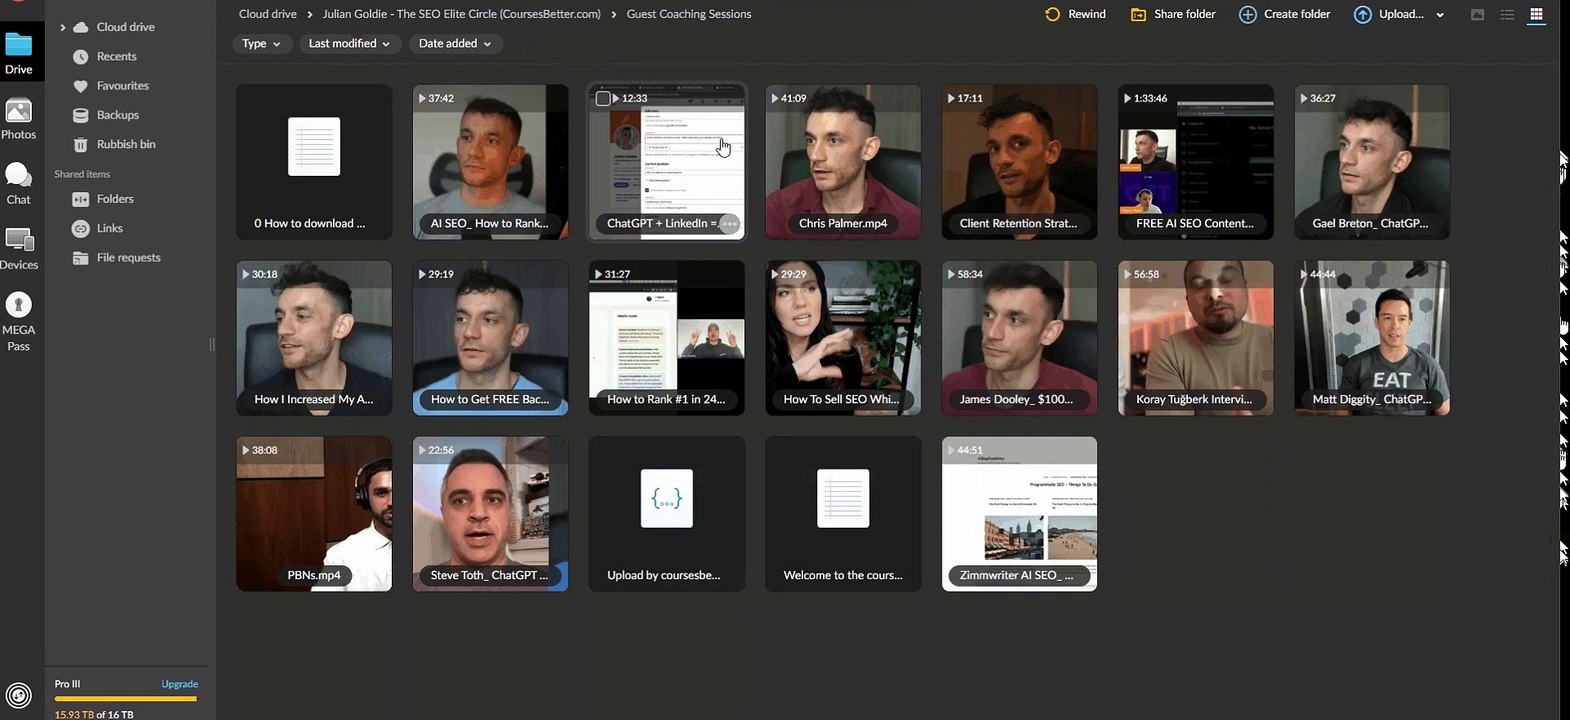Screen dimensions: 1570x720
Task: Open the dropdown arrow beside Upload
Action: (x=1440, y=15)
